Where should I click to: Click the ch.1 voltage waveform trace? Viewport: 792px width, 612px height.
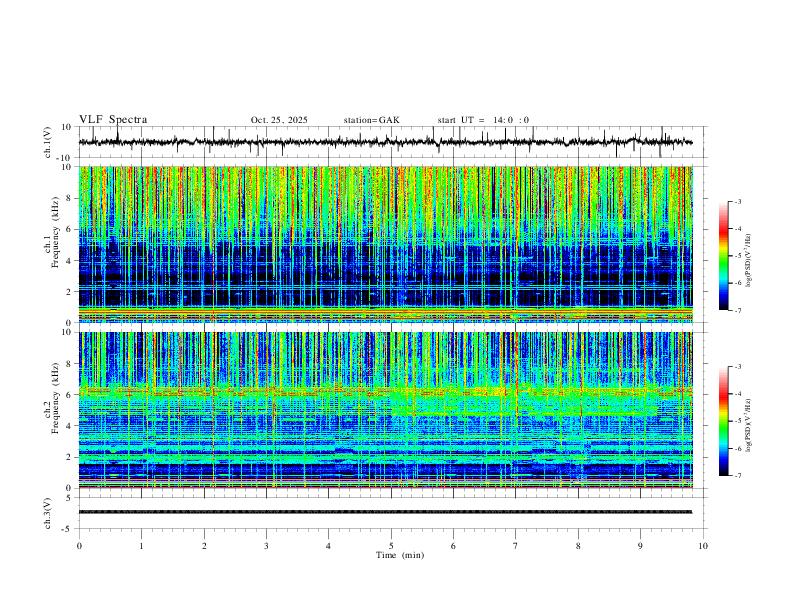385,142
